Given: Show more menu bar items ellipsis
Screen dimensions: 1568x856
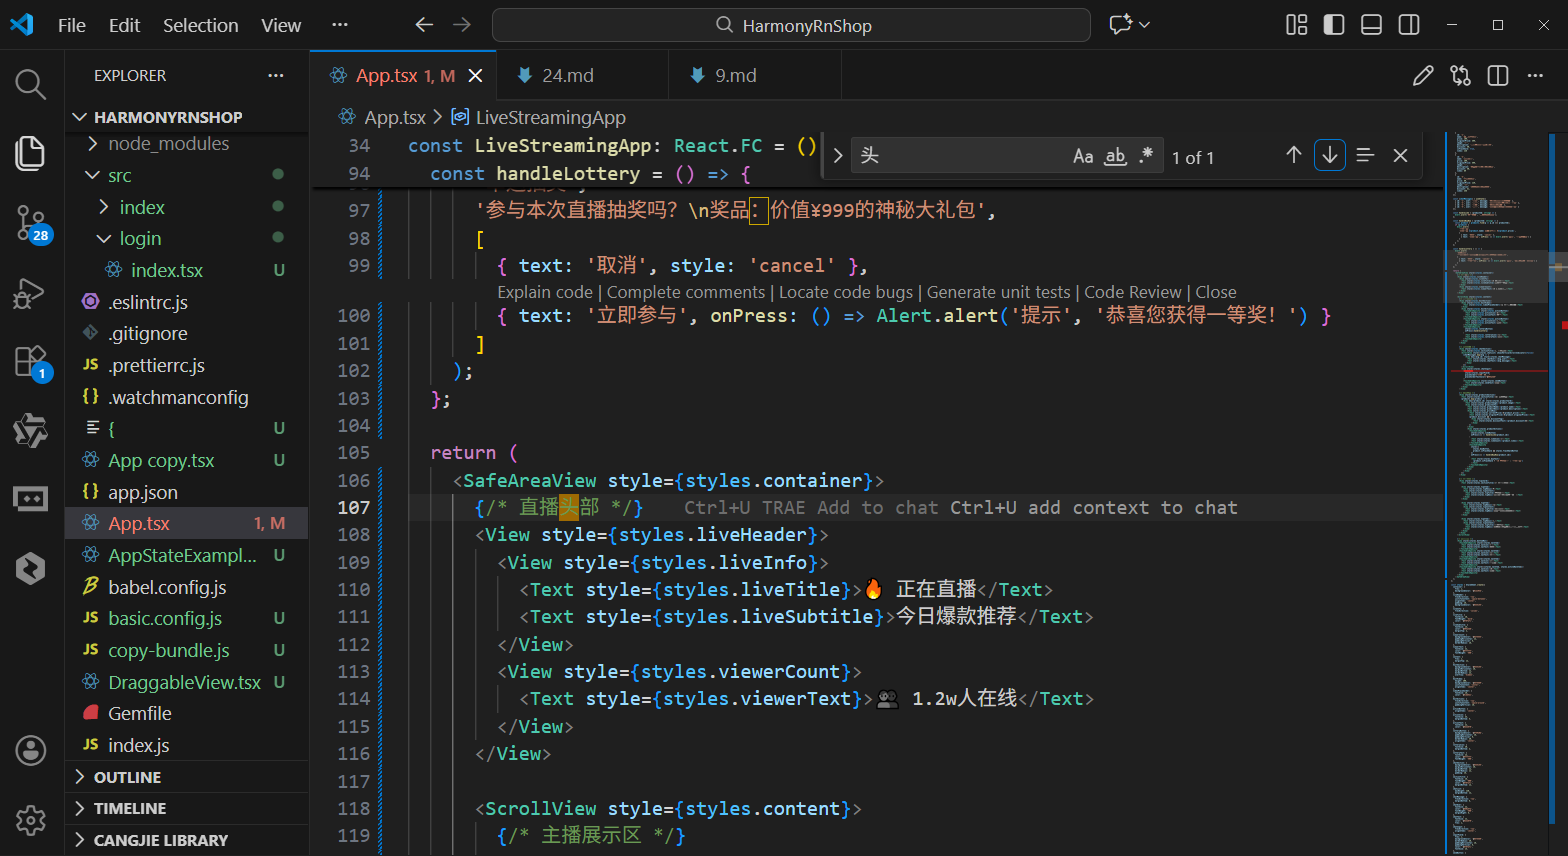Looking at the screenshot, I should point(340,25).
